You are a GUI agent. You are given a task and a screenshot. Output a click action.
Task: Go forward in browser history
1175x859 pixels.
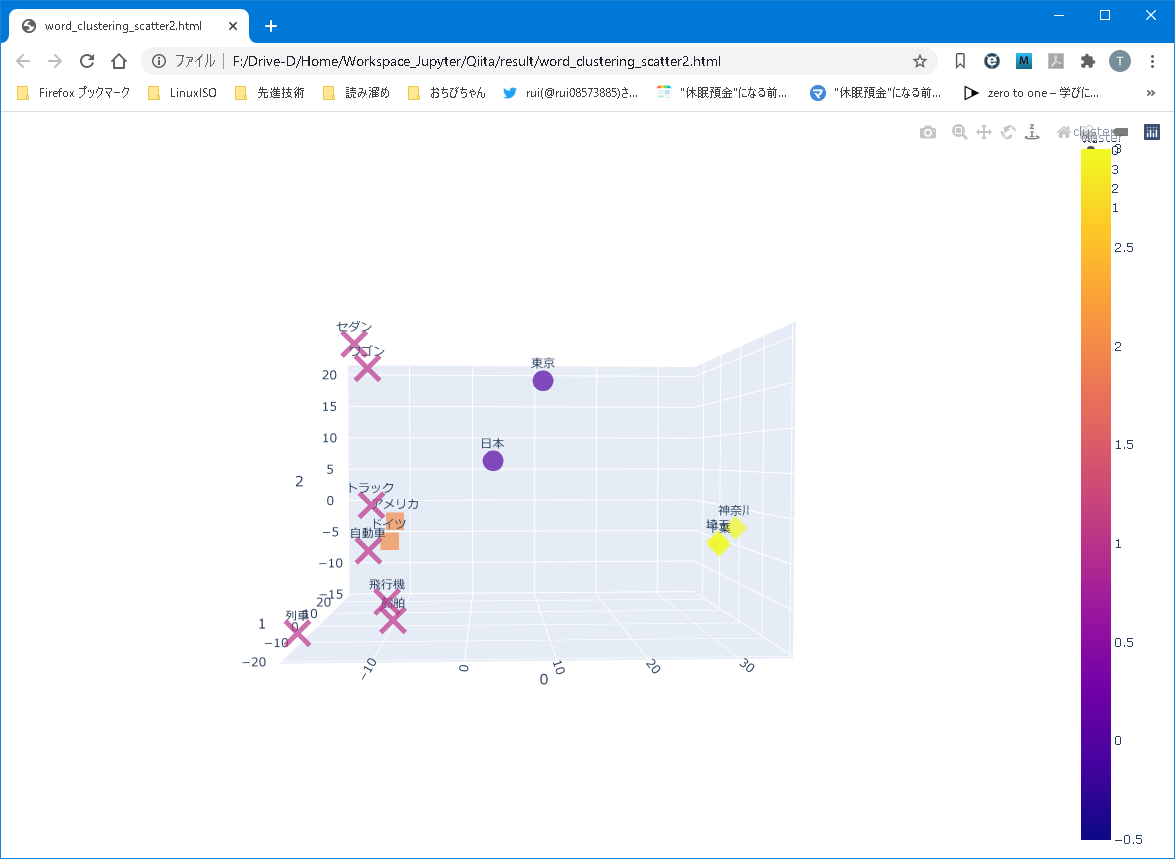coord(55,61)
